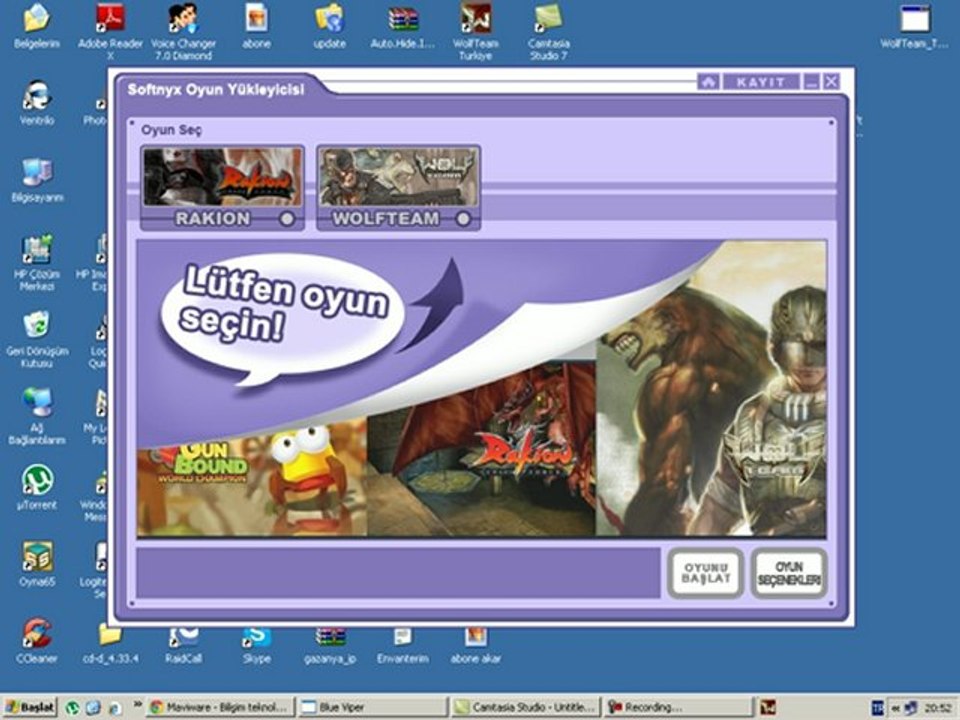Launch WolfTeam Türkiye desktop shortcut
Screen dimensions: 960x720
point(476,31)
